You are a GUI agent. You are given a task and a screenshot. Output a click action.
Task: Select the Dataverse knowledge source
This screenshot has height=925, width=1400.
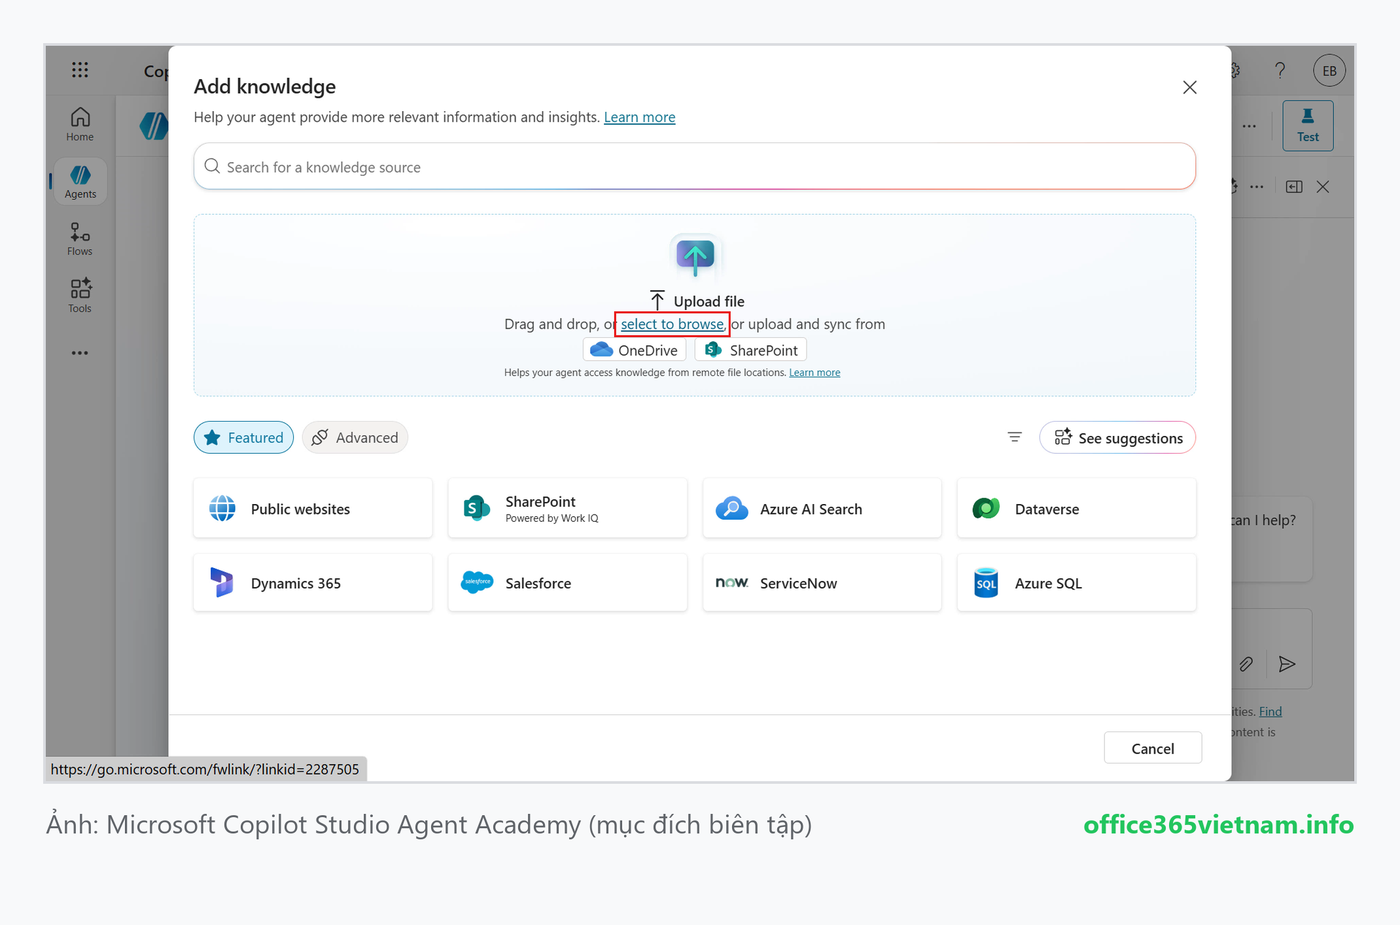[x=1076, y=508]
